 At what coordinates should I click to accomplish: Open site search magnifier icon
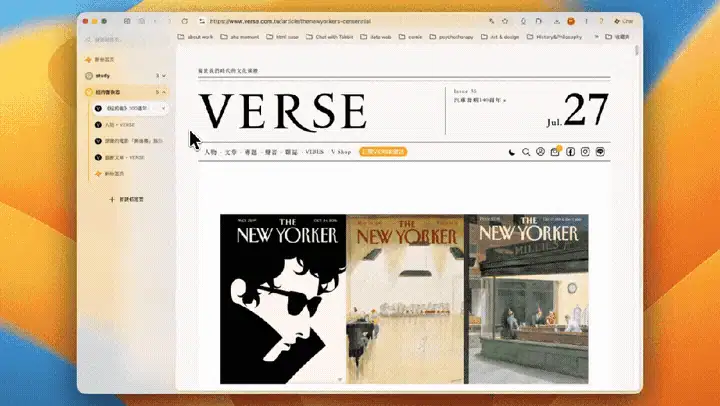click(x=526, y=152)
